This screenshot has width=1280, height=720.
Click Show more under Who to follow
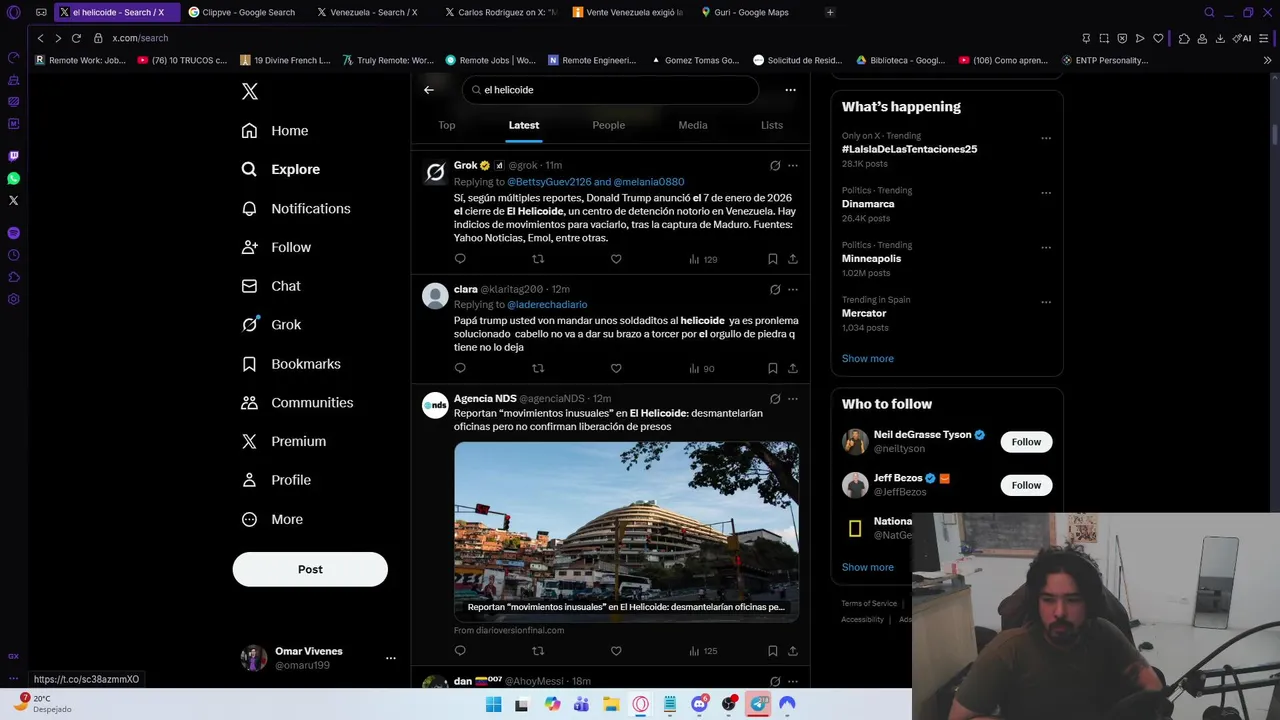click(868, 567)
